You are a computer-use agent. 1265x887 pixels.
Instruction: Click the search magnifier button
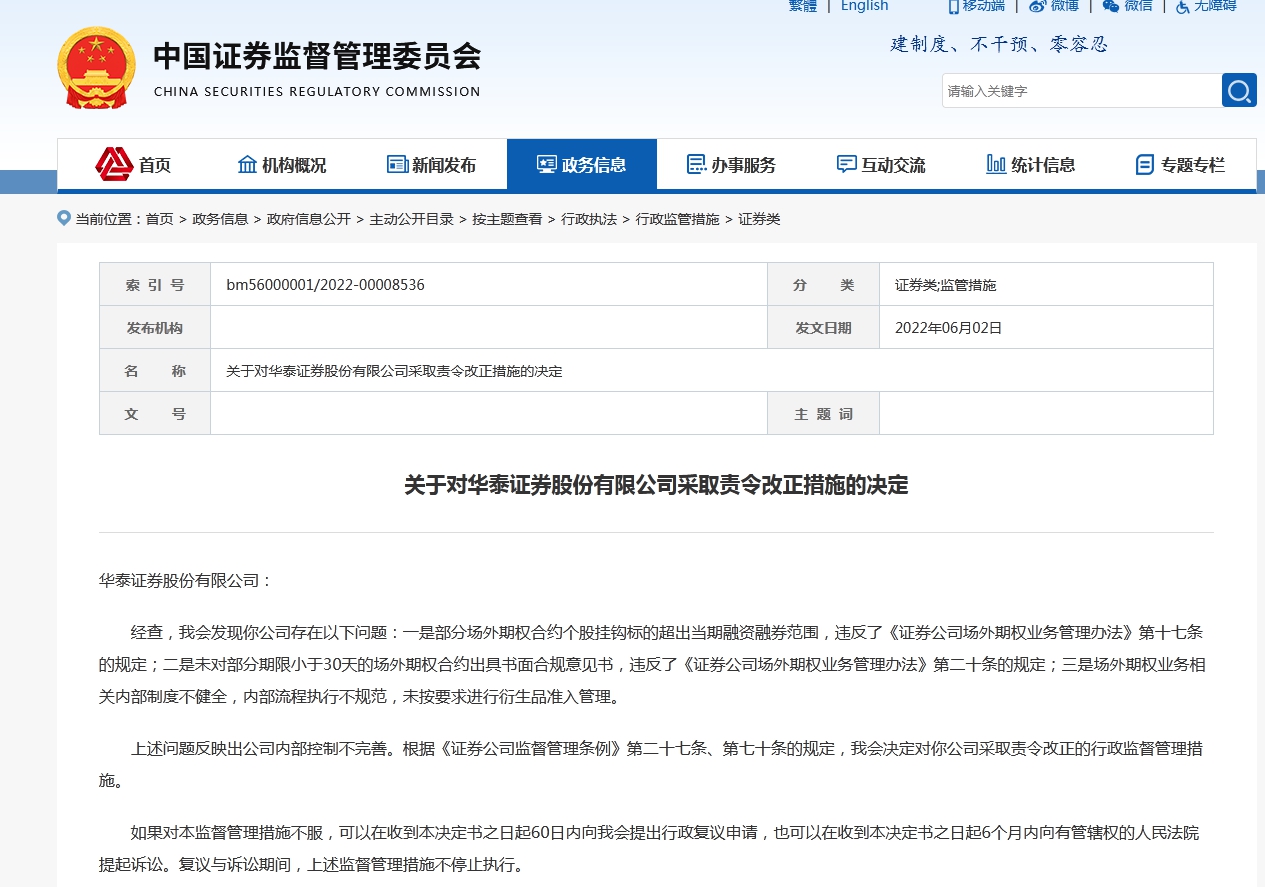click(x=1239, y=90)
